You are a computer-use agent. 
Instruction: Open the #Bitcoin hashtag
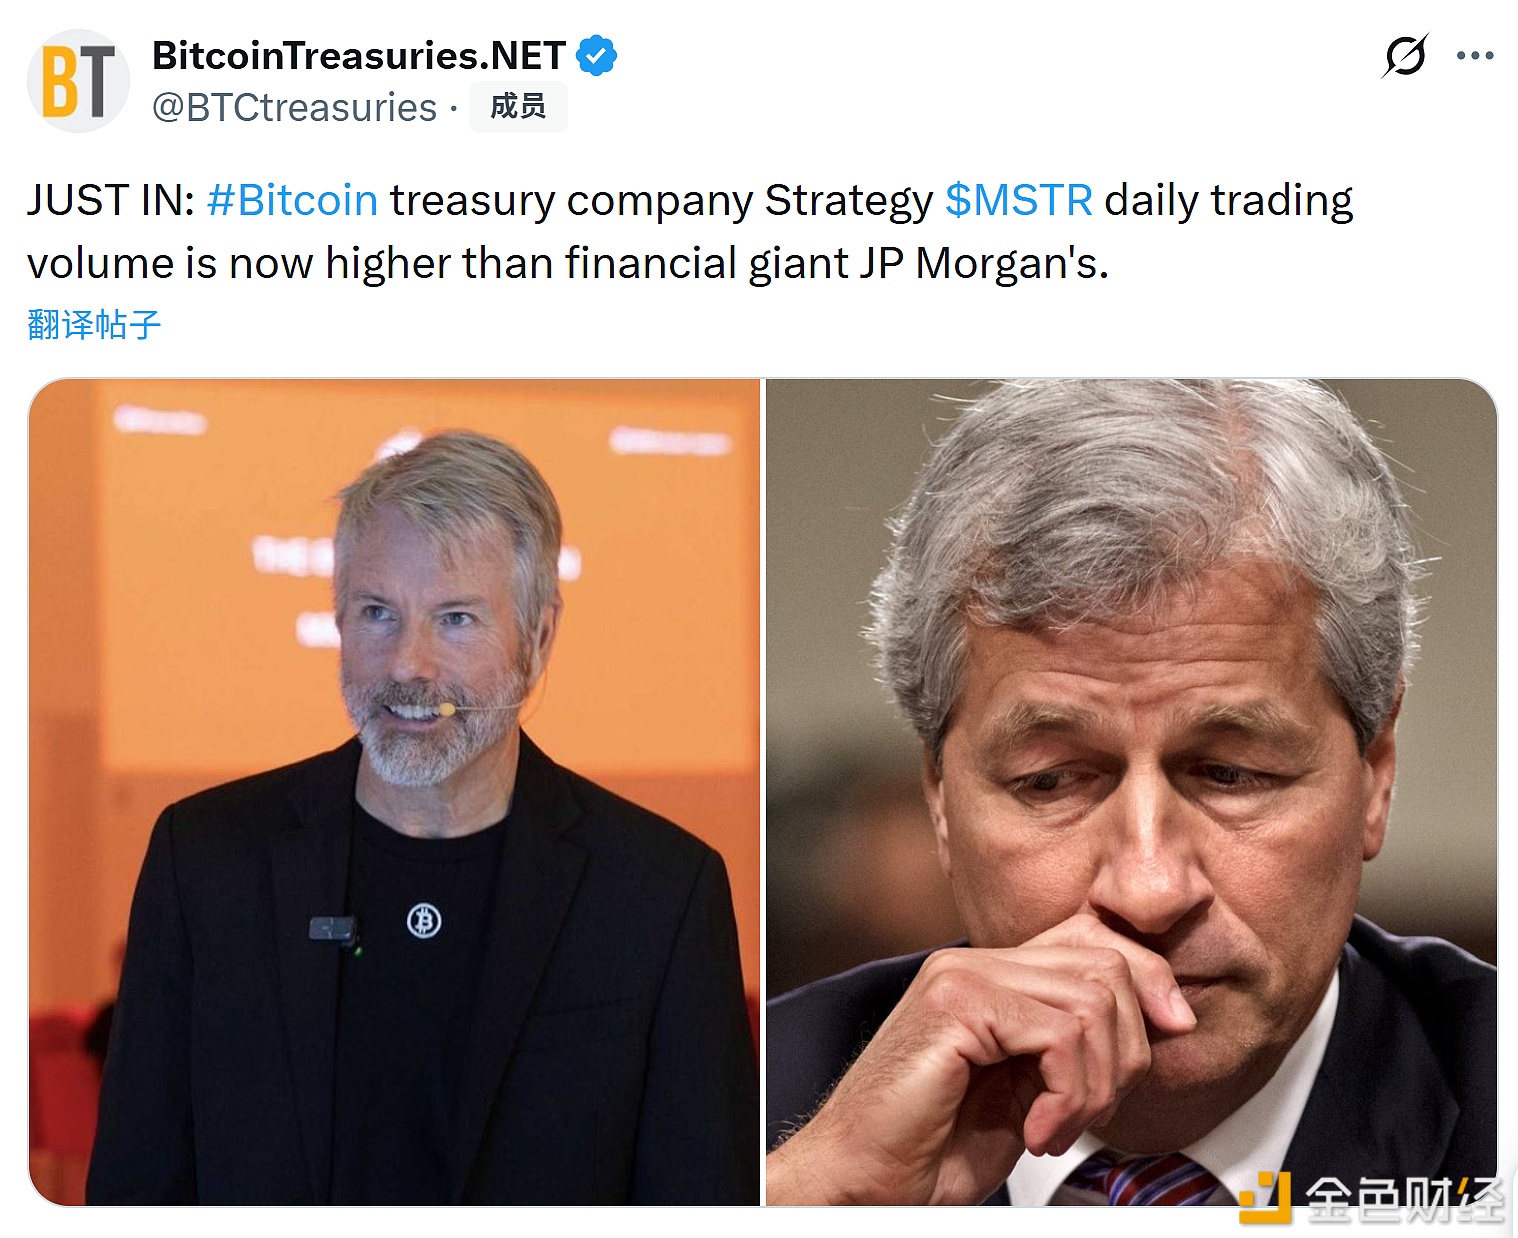point(292,200)
